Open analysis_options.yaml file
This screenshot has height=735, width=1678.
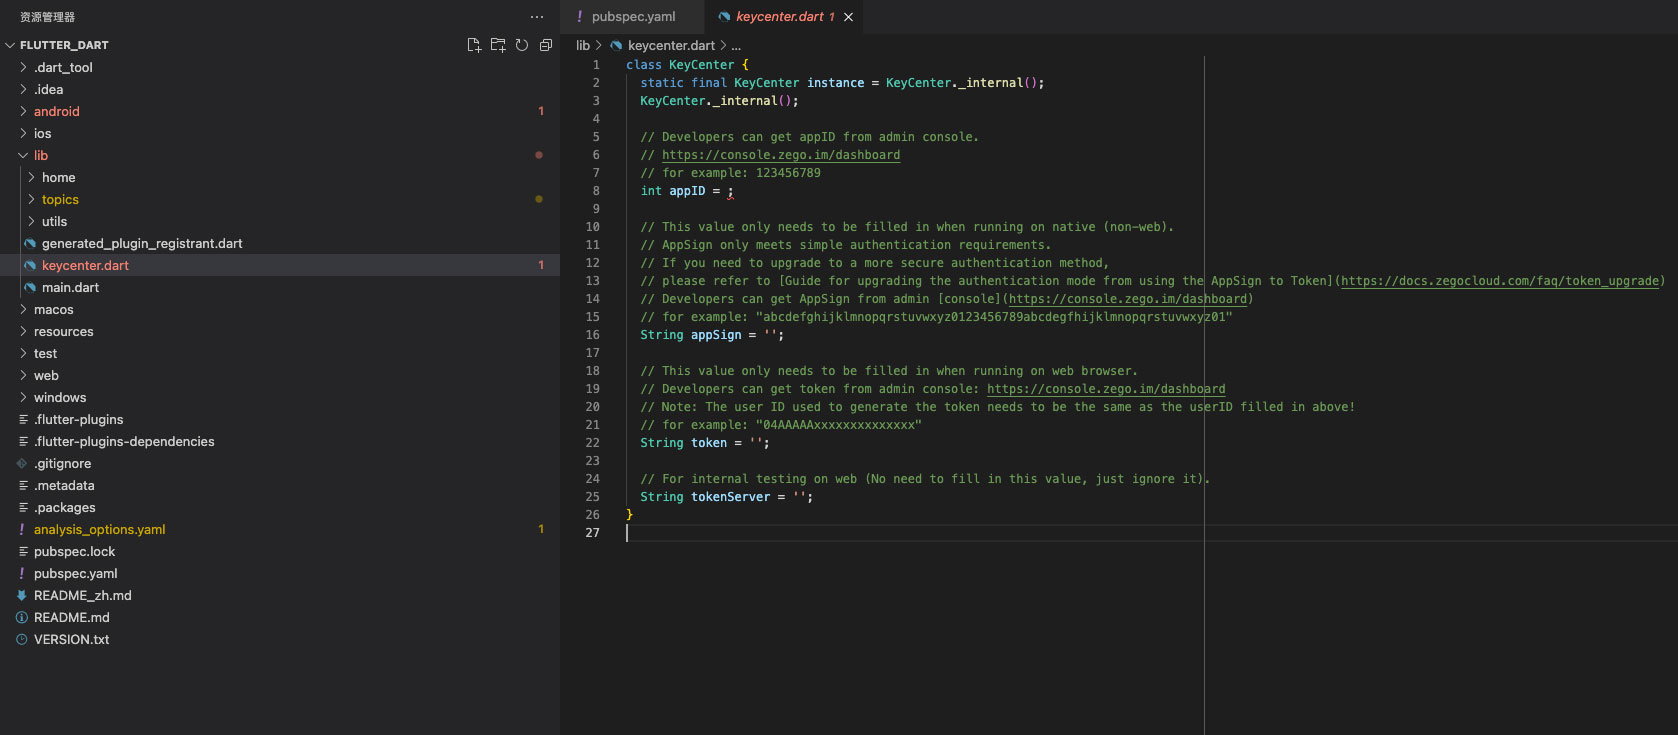coord(99,530)
